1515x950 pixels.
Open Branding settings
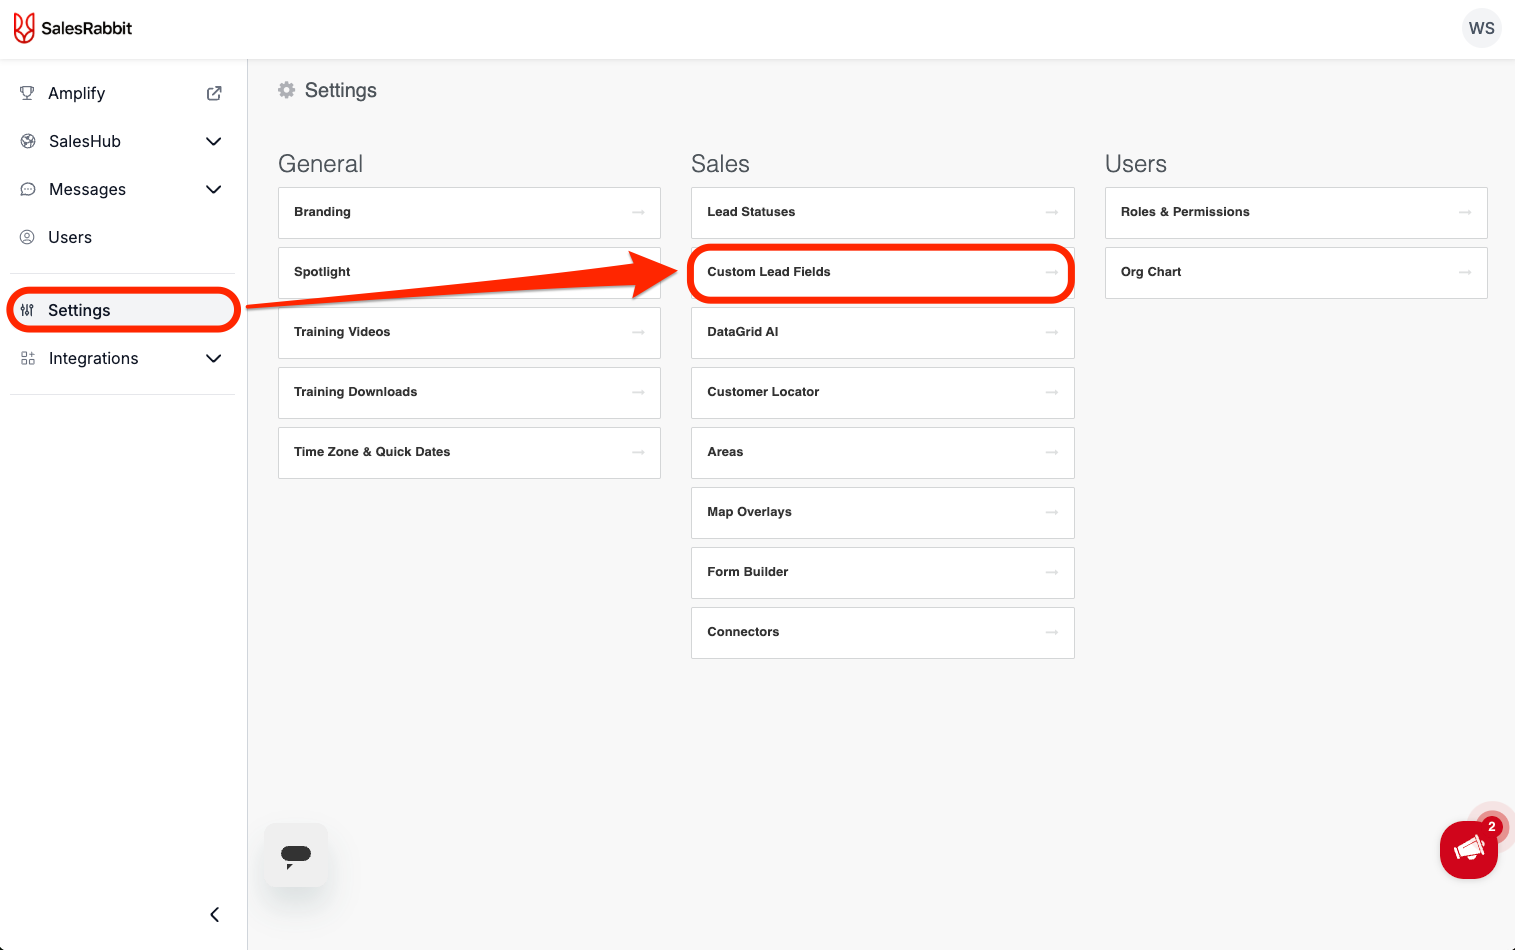pyautogui.click(x=469, y=212)
